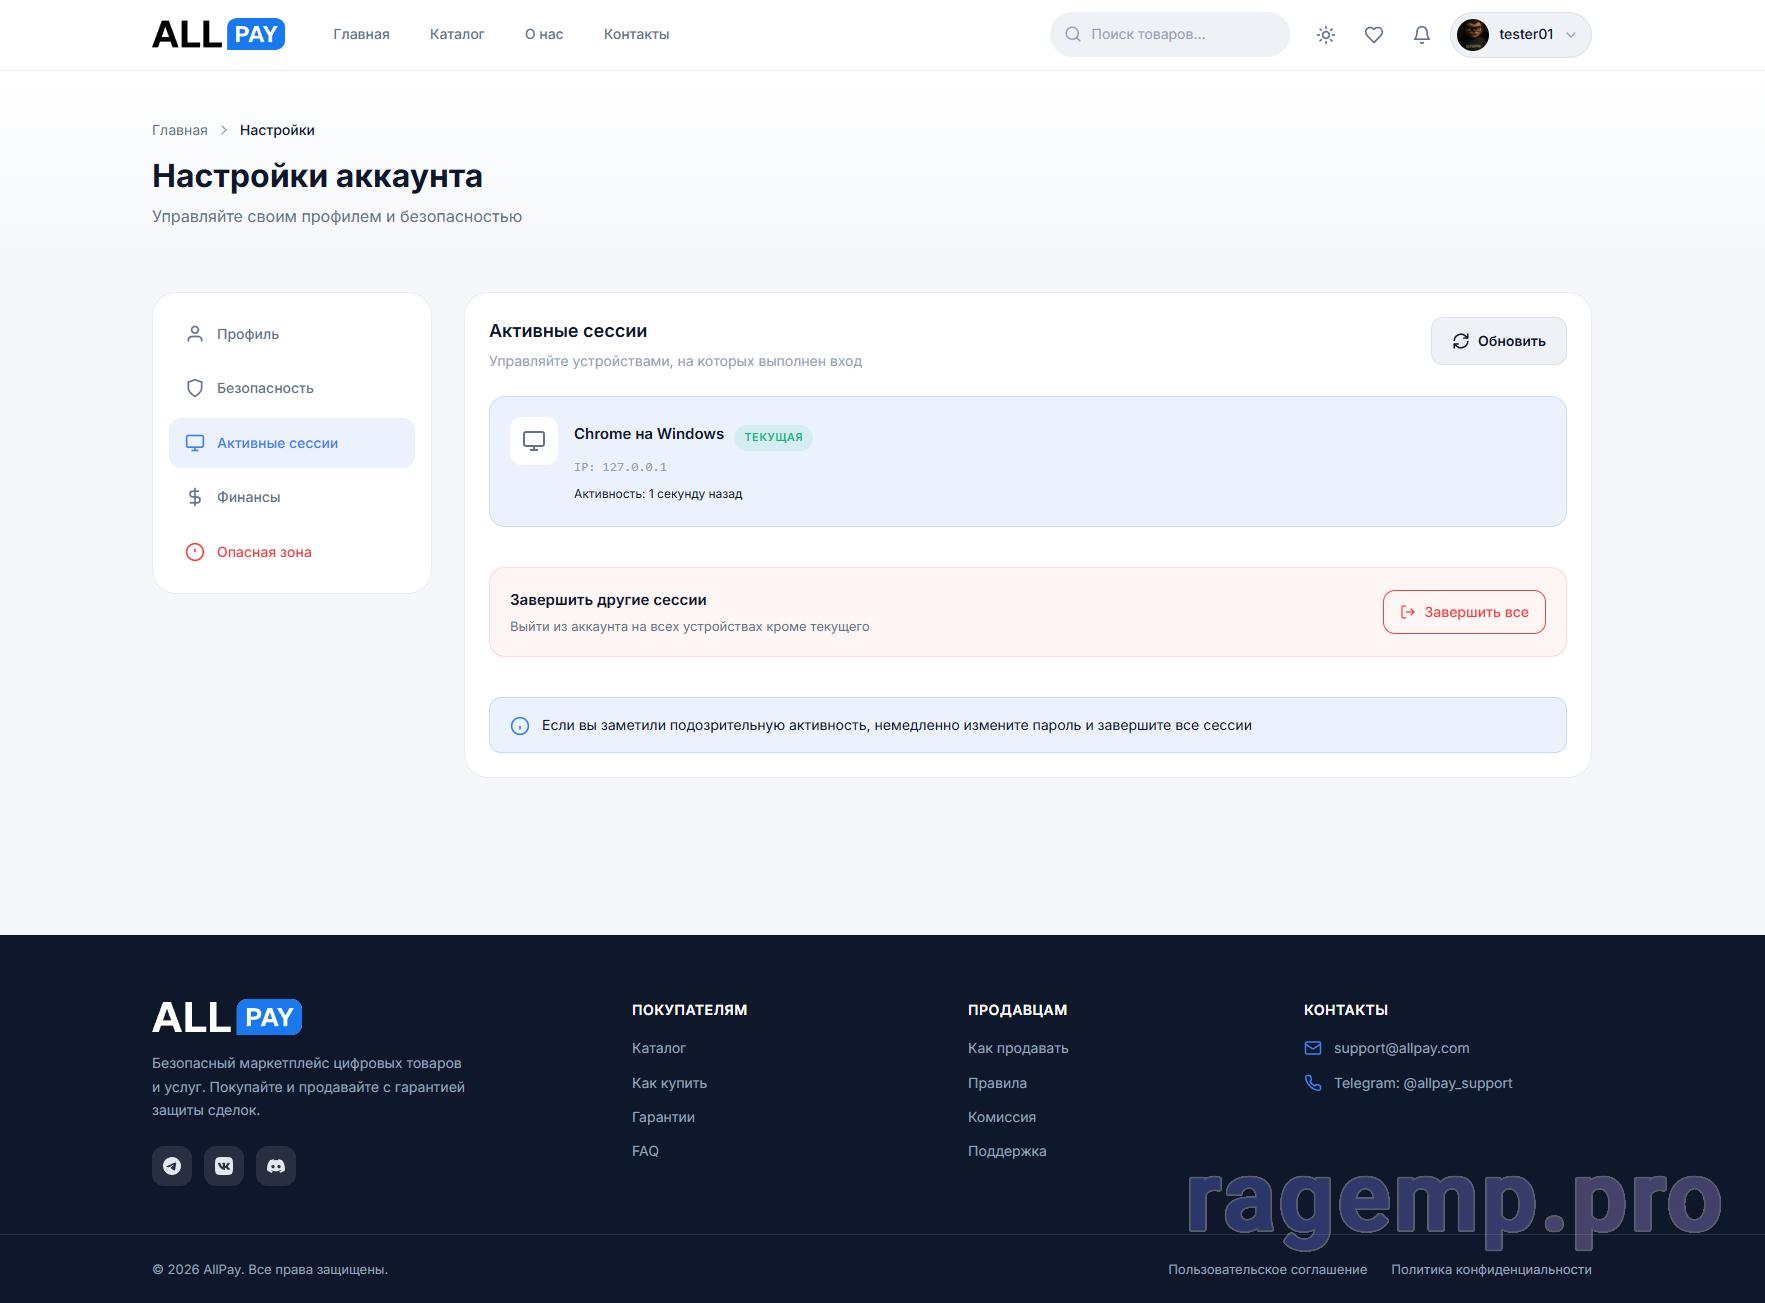The width and height of the screenshot is (1765, 1303).
Task: Switch to the Безопасность settings tab
Action: click(265, 388)
